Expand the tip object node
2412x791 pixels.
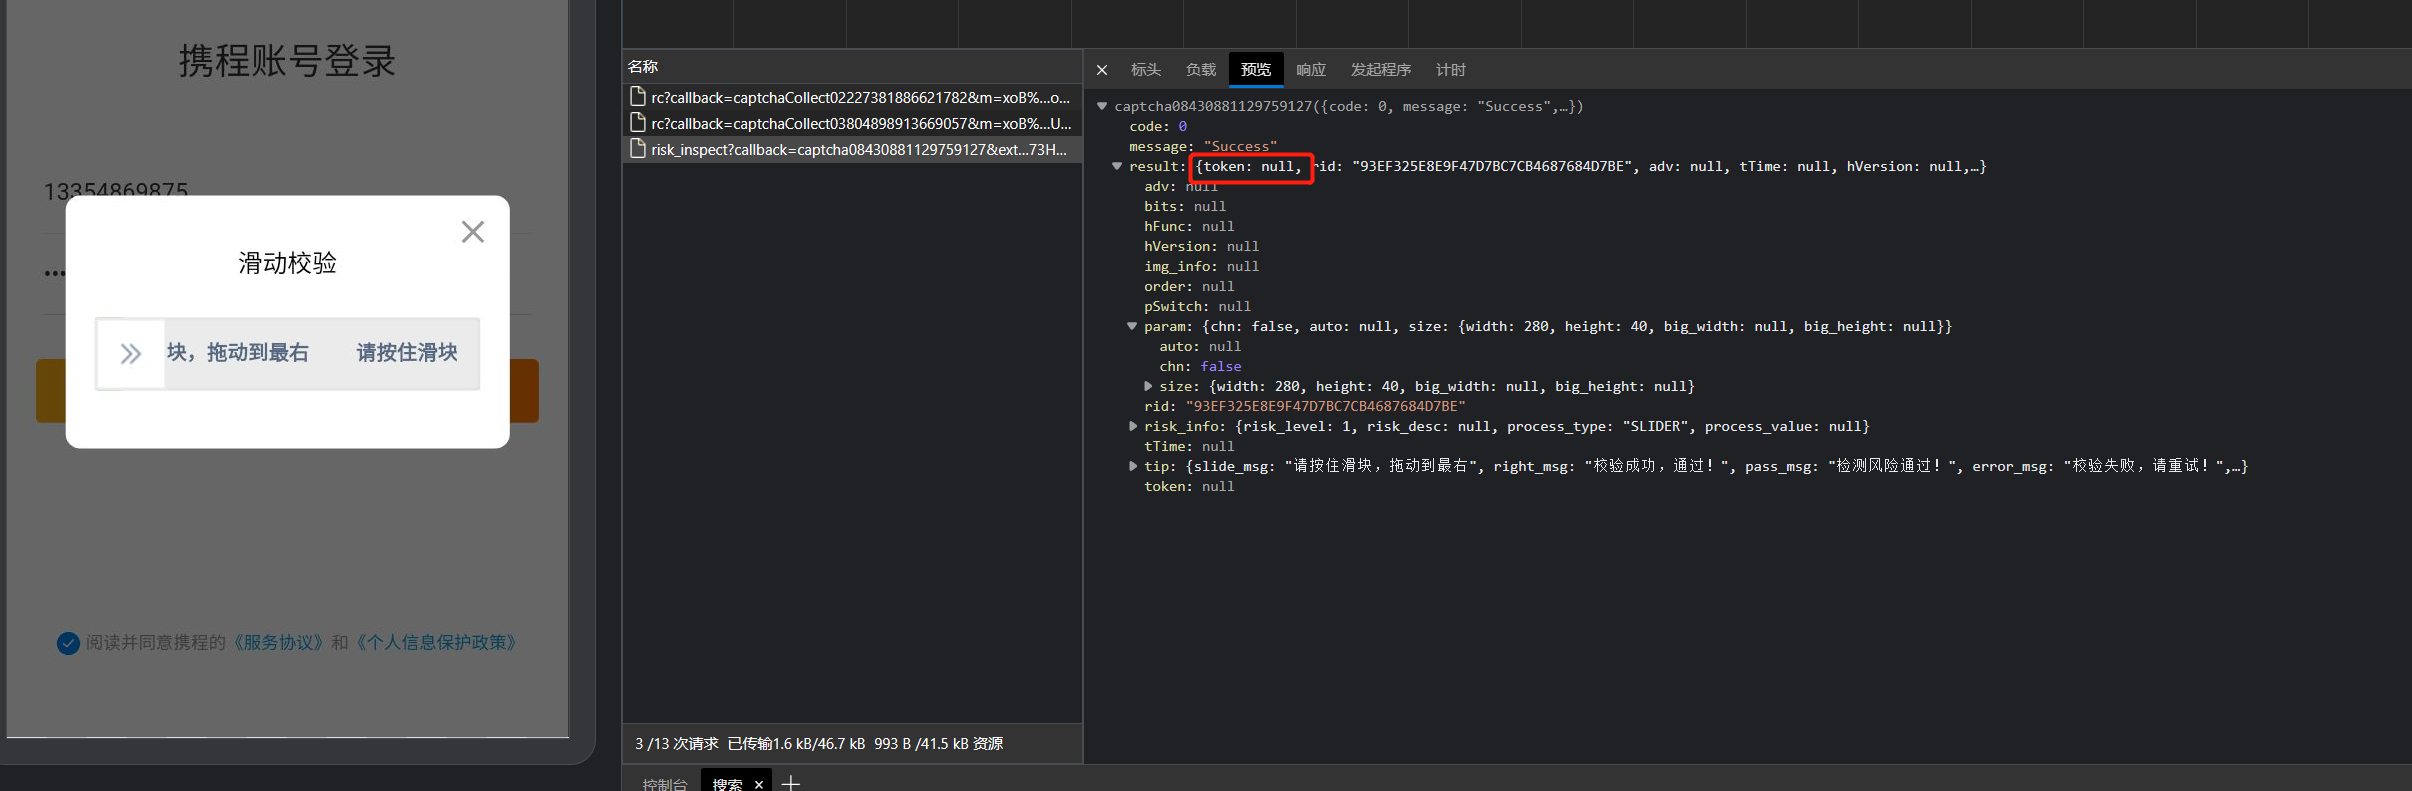1133,466
